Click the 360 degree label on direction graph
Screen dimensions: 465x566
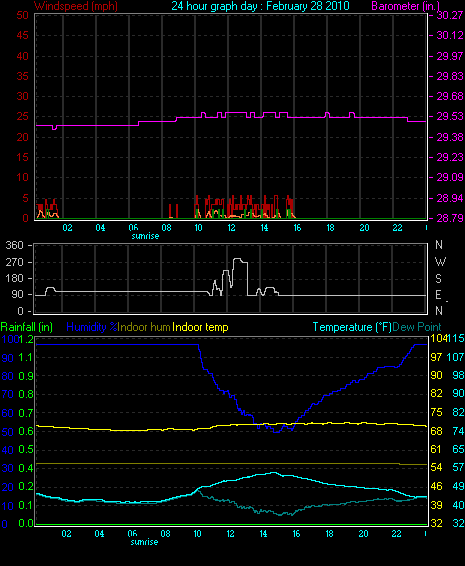coord(14,245)
